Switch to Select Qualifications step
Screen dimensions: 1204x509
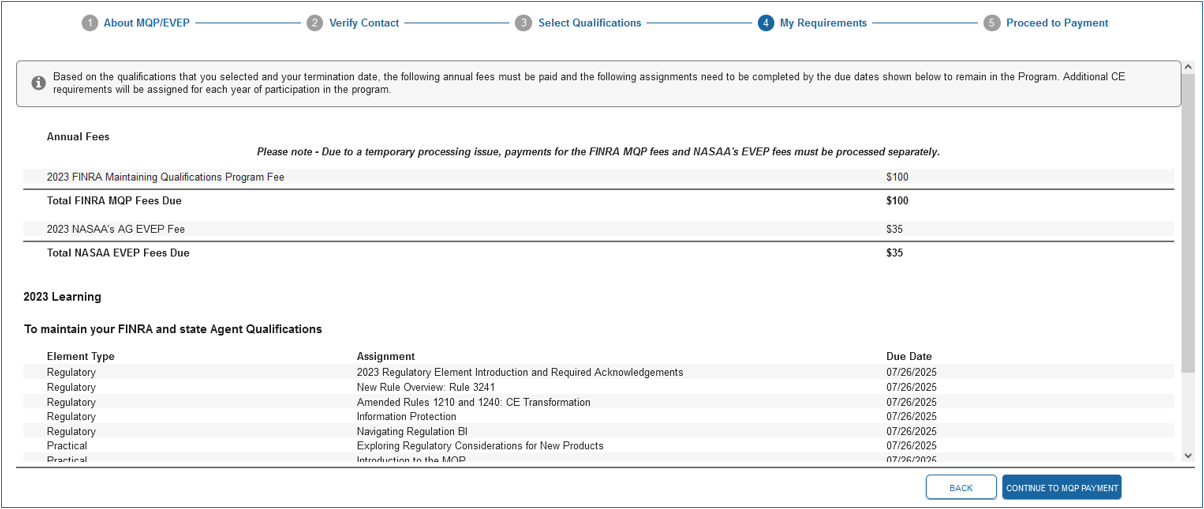[x=589, y=23]
